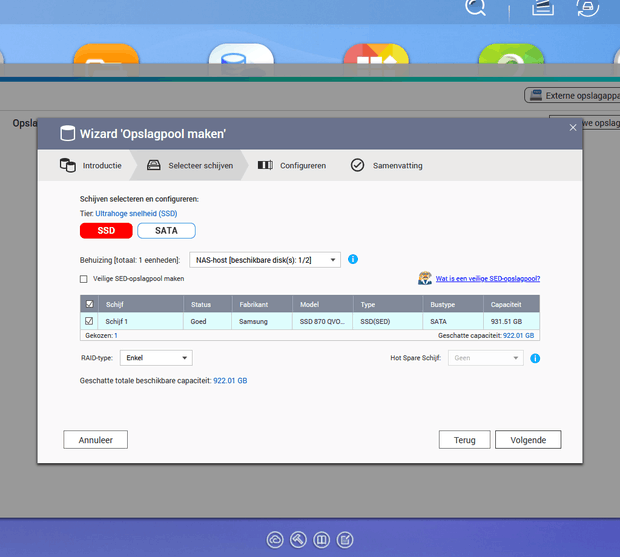Toggle the select-all checkbox in table header
This screenshot has height=557, width=620.
pos(89,304)
